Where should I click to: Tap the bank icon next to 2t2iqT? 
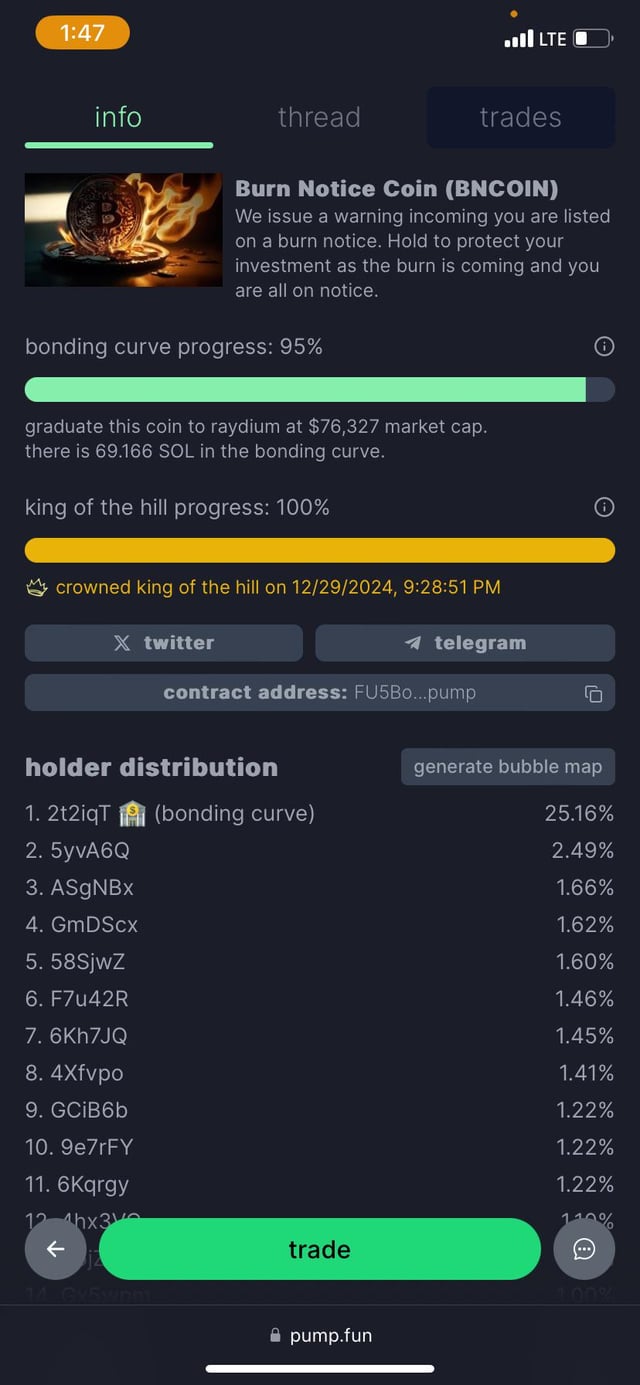132,814
